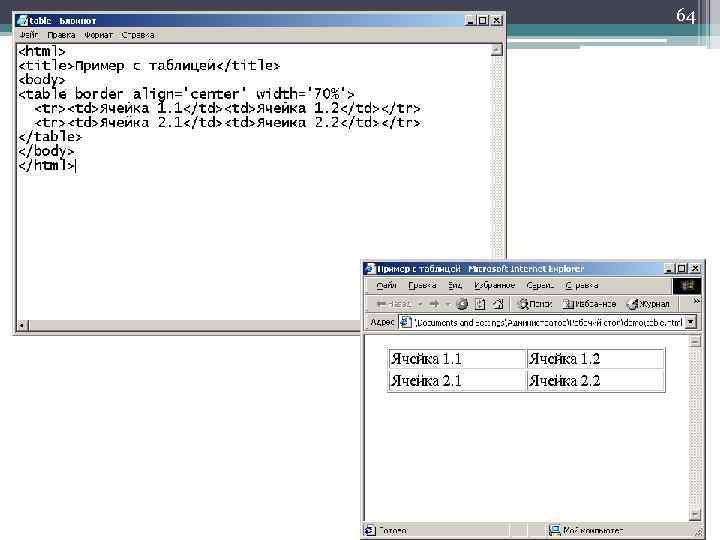This screenshot has width=720, height=540.
Task: Click the Stop icon in browser toolbar
Action: click(462, 304)
